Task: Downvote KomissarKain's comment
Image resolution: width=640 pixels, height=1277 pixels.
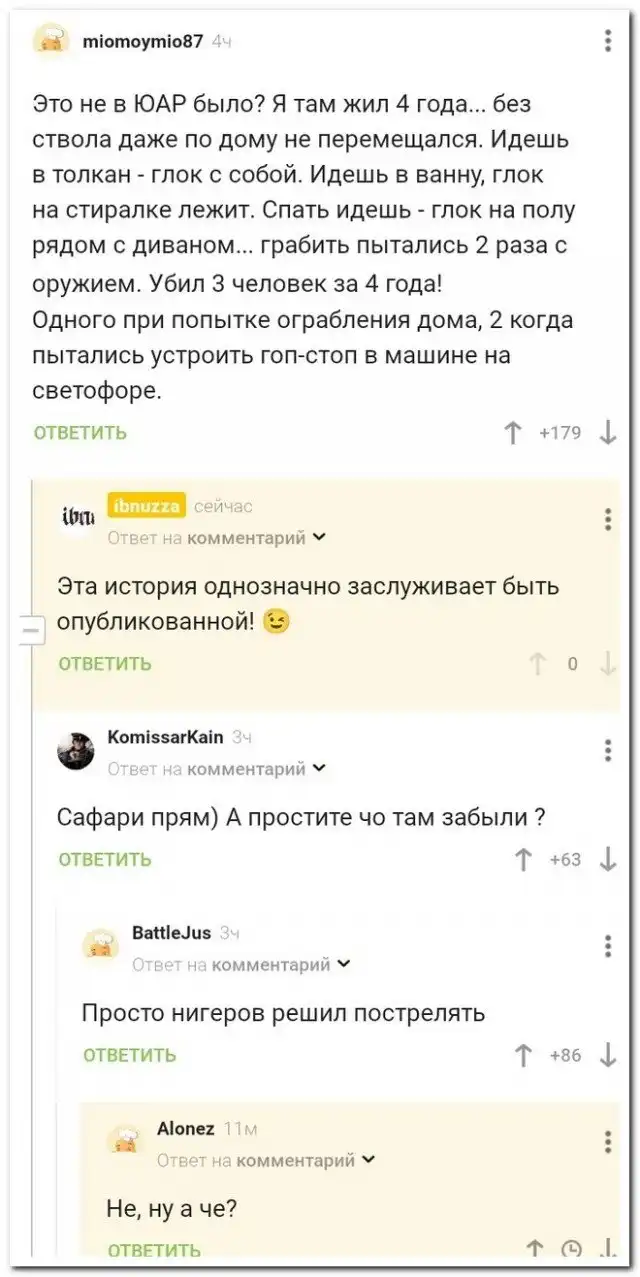Action: click(x=607, y=859)
